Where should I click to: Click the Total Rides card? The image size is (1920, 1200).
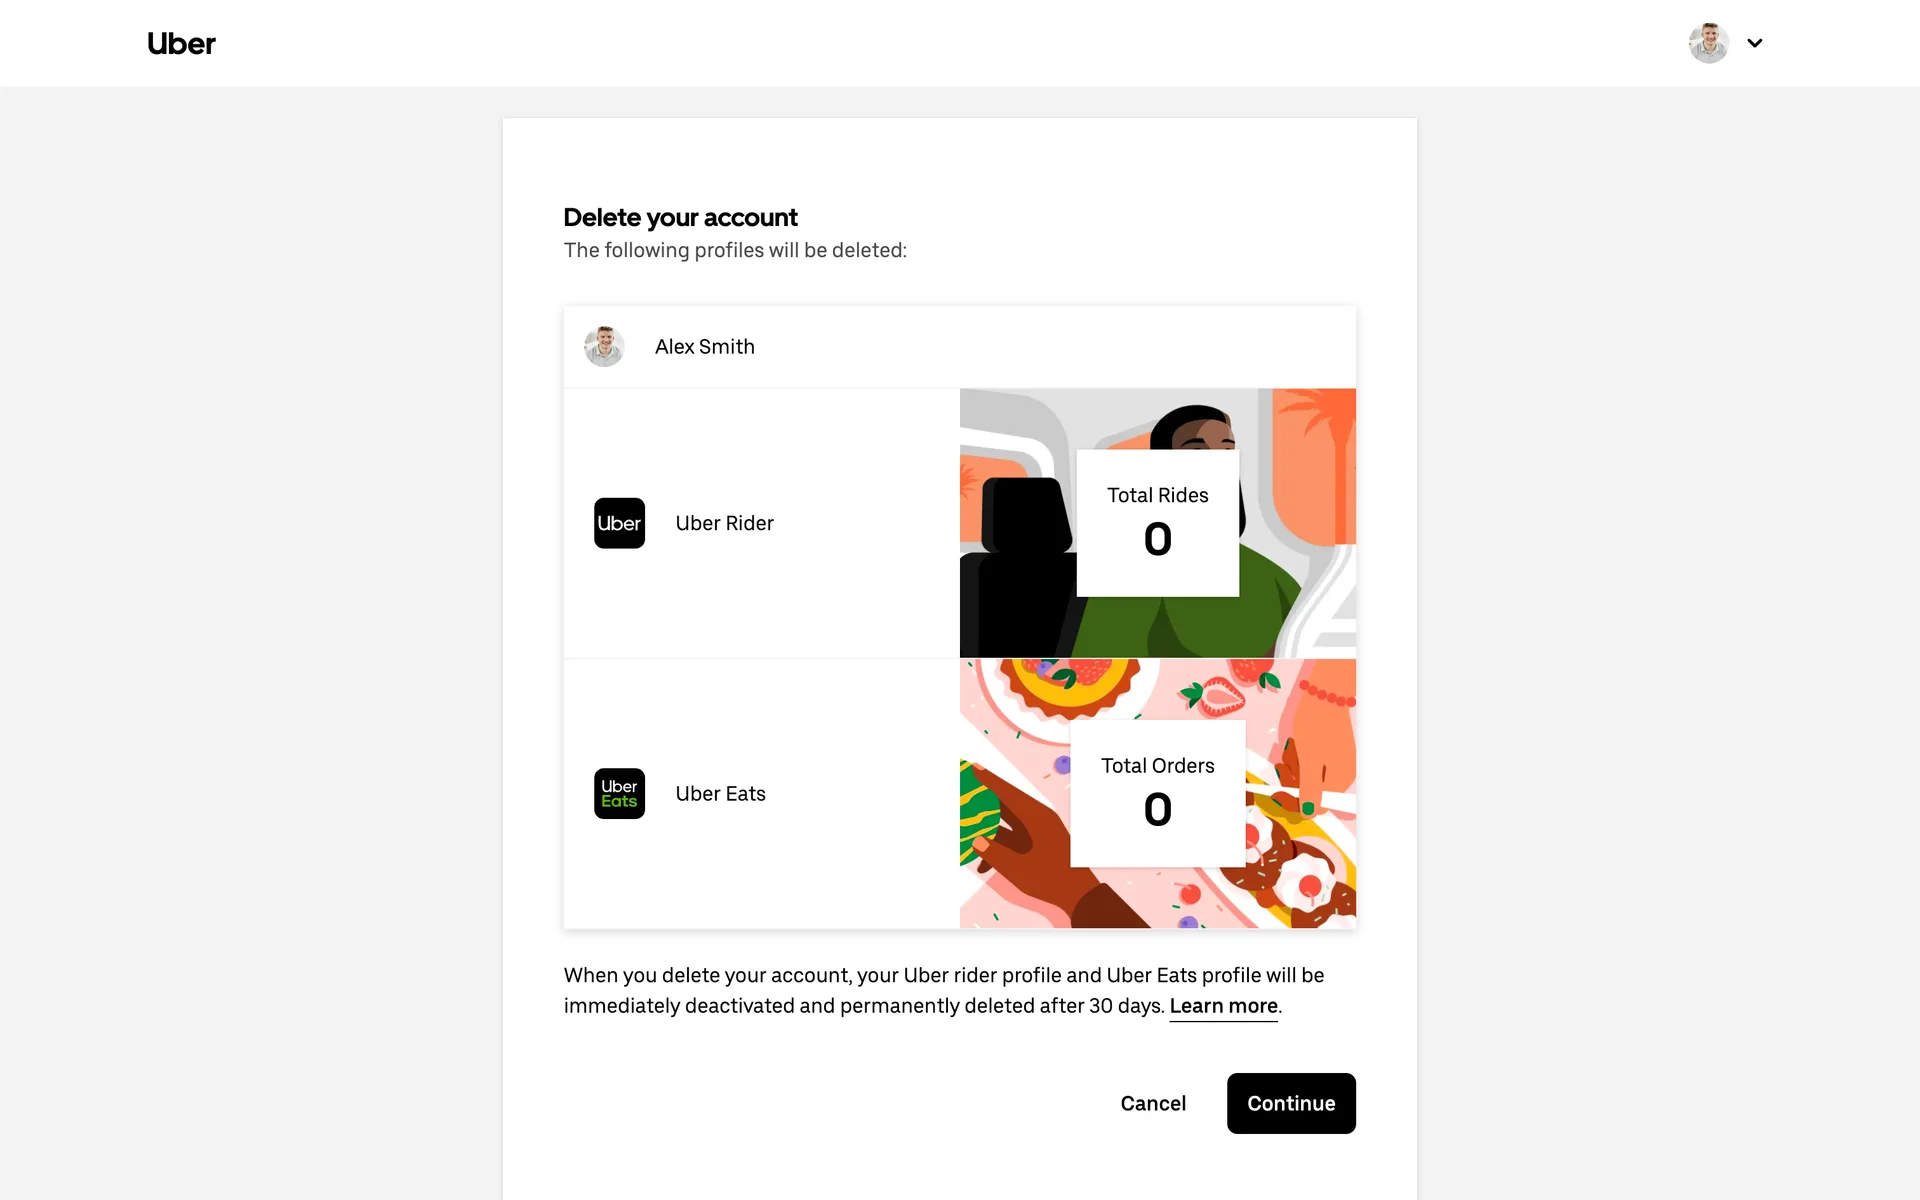coord(1157,523)
